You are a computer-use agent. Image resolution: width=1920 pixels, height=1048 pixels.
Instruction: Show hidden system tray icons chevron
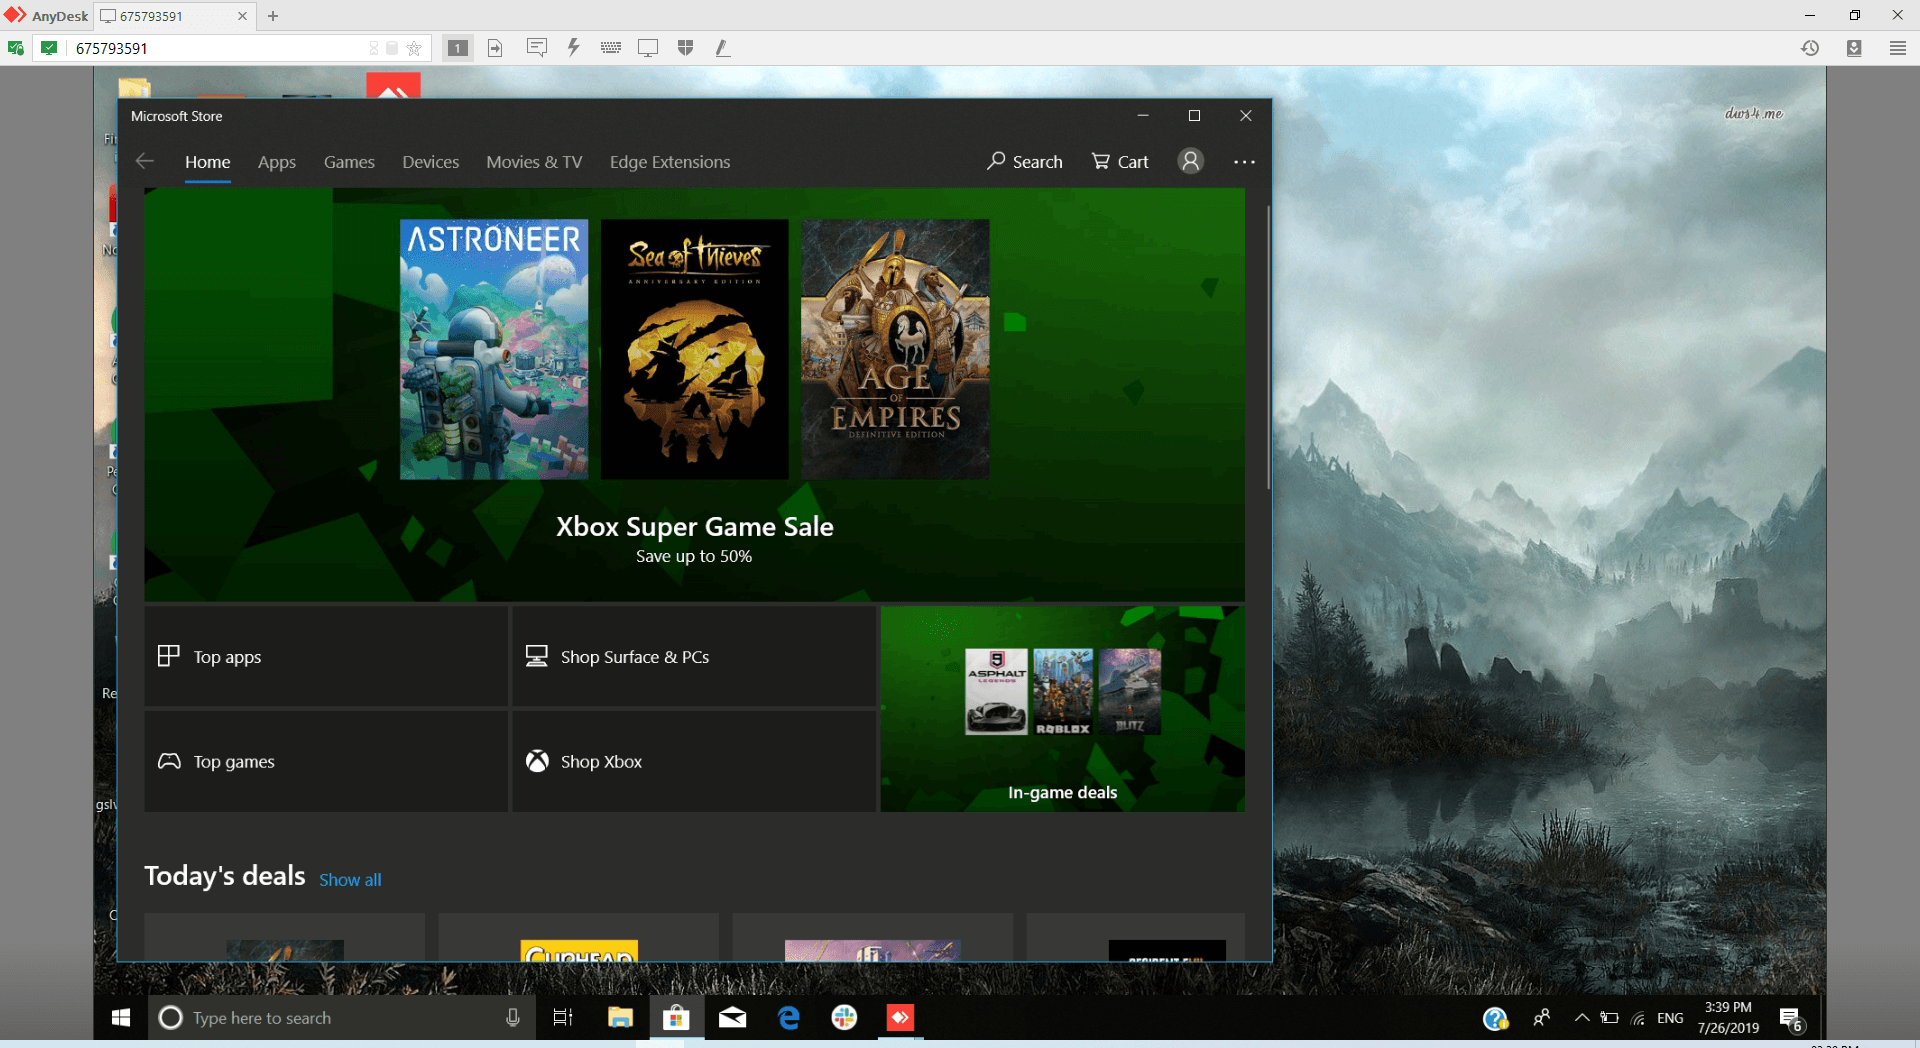tap(1581, 1018)
